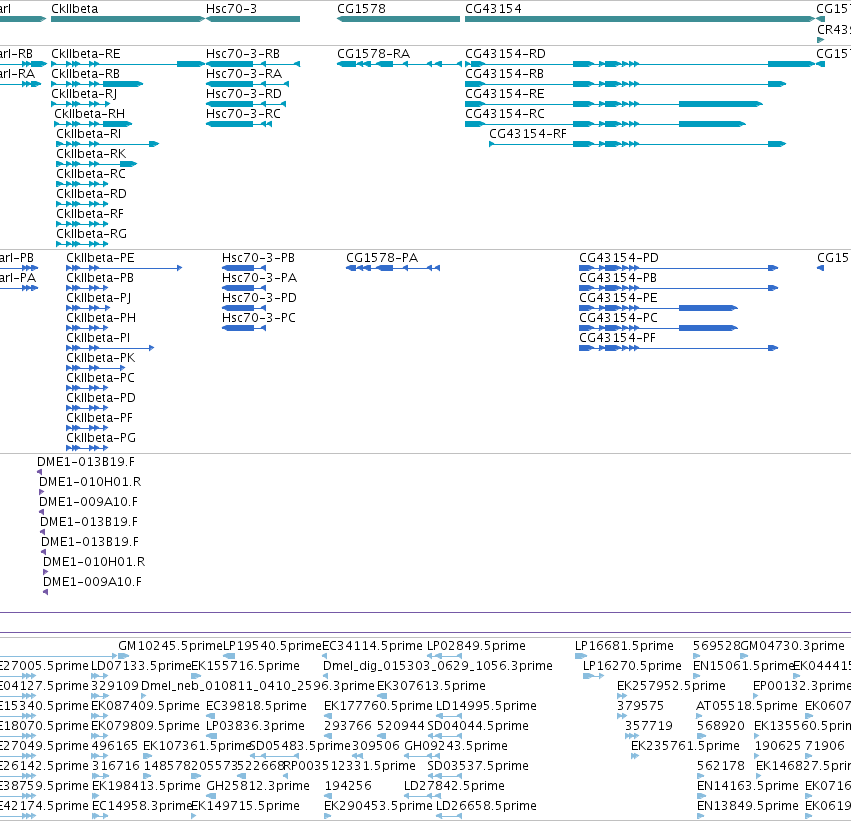
Task: Click the CG1578-RA transcript glyph
Action: (x=398, y=64)
